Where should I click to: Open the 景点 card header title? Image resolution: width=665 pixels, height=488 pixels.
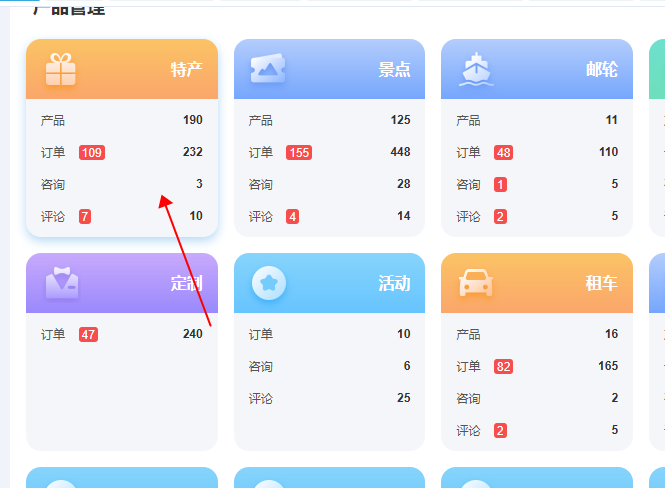[394, 70]
